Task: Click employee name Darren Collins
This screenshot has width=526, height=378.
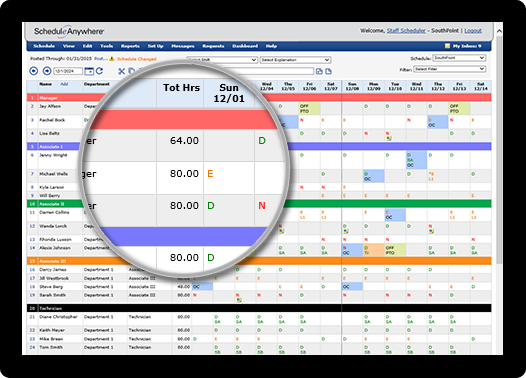Action: tap(54, 212)
